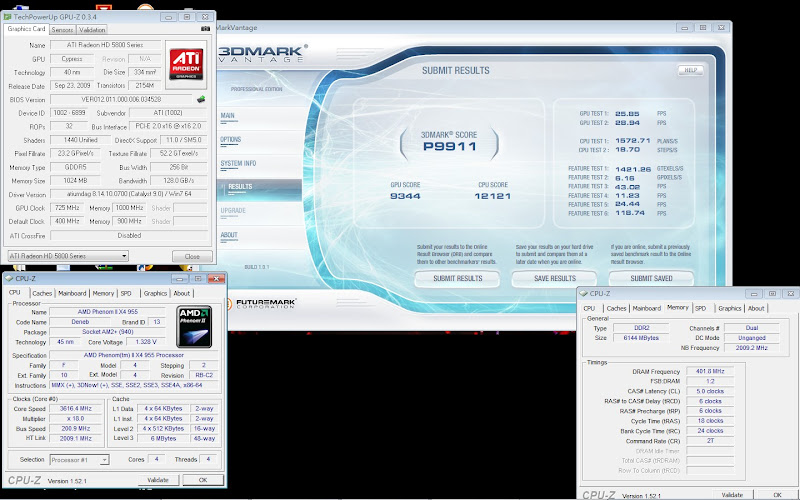Select the CPU tab in the left CPU-Z window
800x500 pixels.
tap(15, 293)
